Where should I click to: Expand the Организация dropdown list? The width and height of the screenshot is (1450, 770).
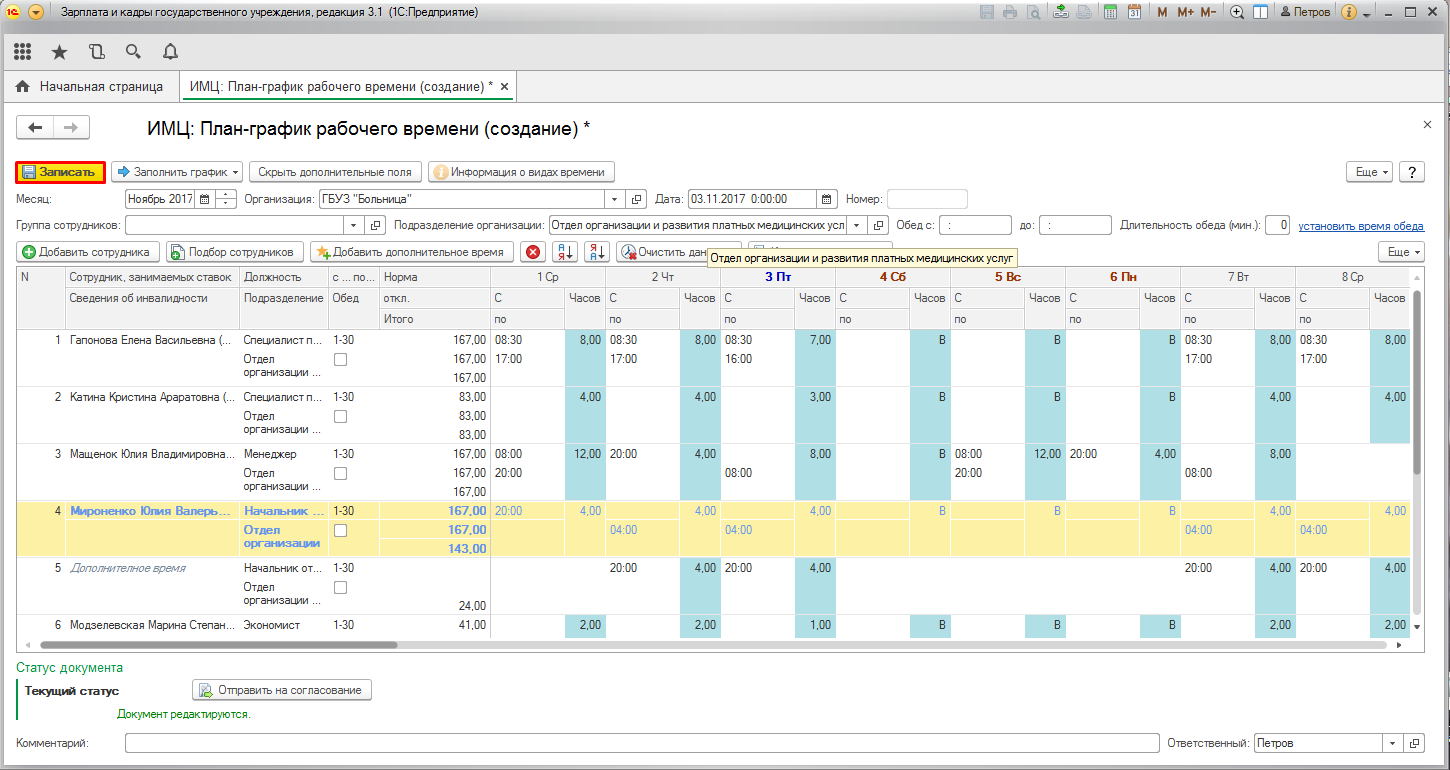[x=615, y=199]
